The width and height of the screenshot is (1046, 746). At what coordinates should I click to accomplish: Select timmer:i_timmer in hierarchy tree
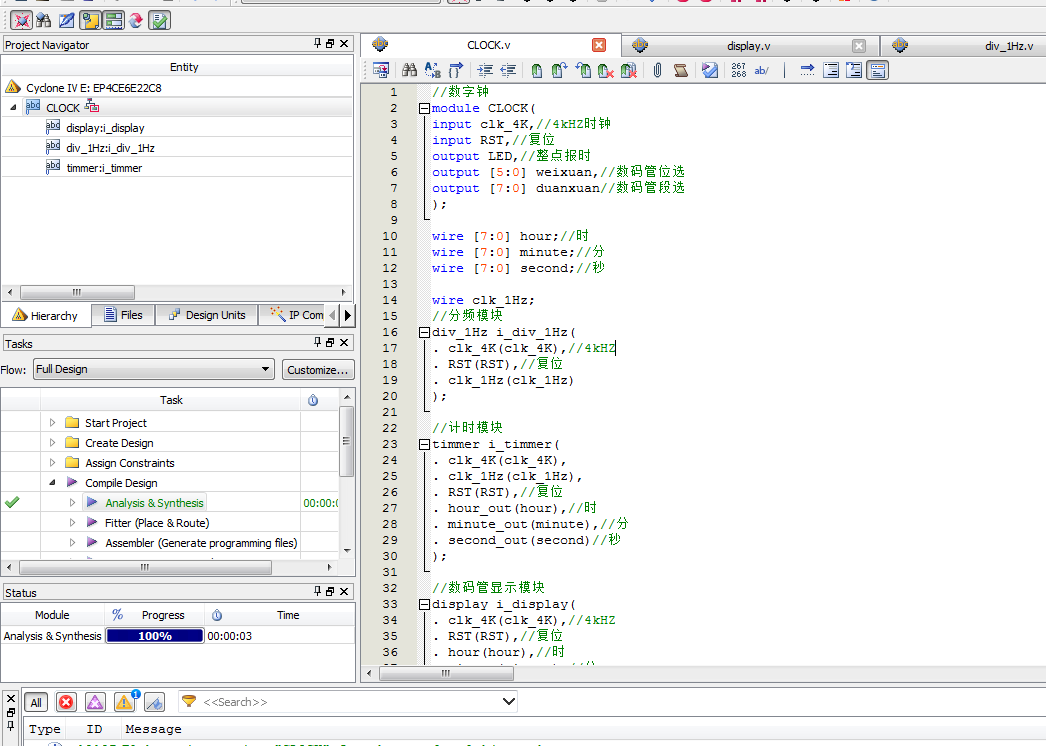104,167
